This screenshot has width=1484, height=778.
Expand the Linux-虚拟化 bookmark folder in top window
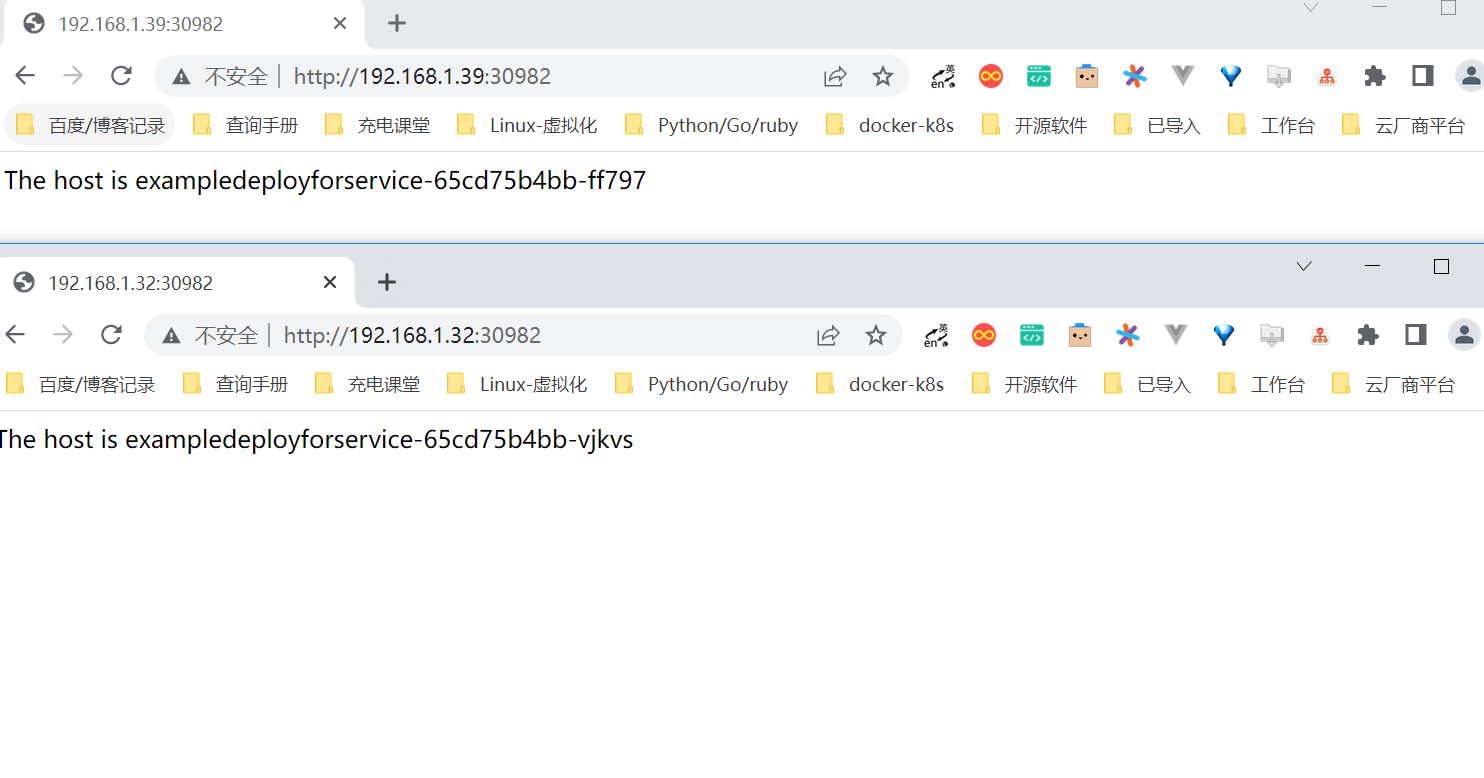click(527, 125)
